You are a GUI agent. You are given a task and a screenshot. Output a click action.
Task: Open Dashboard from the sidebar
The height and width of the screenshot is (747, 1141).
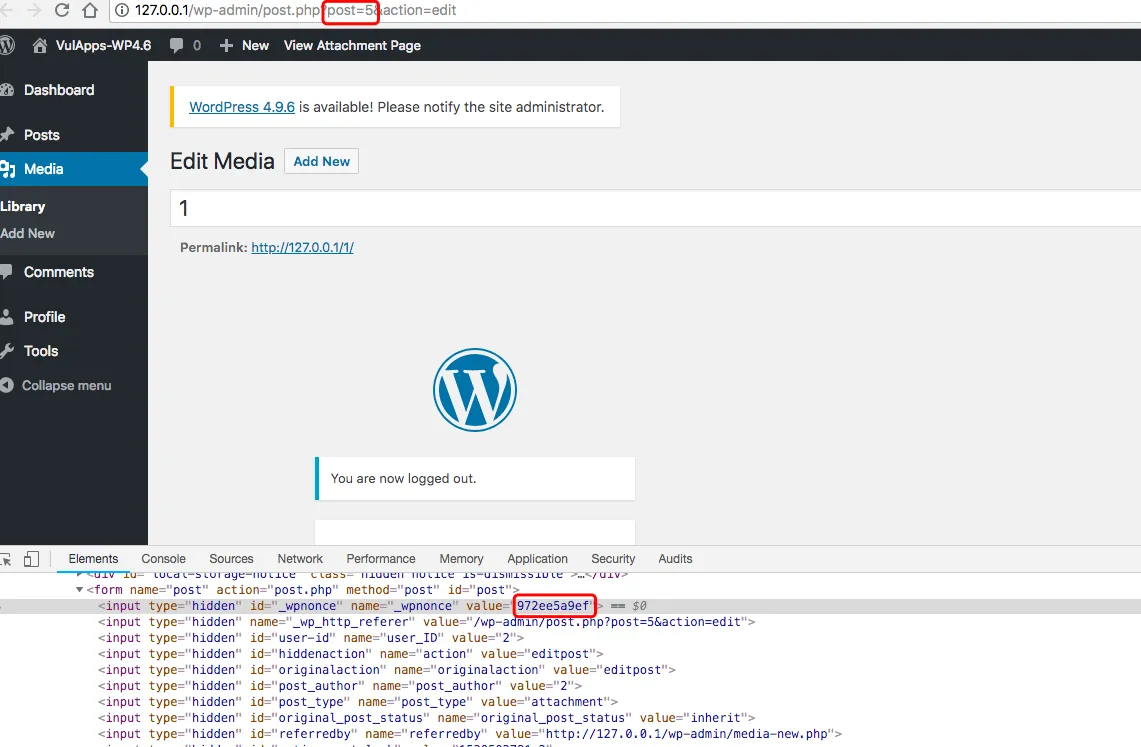pos(59,90)
